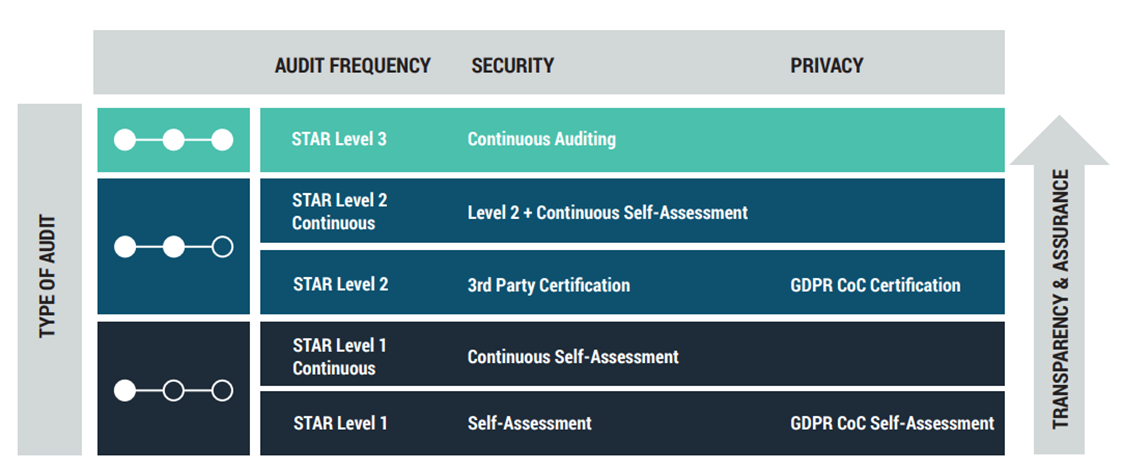Click the three filled dots audit icon
The width and height of the screenshot is (1122, 471).
click(173, 140)
